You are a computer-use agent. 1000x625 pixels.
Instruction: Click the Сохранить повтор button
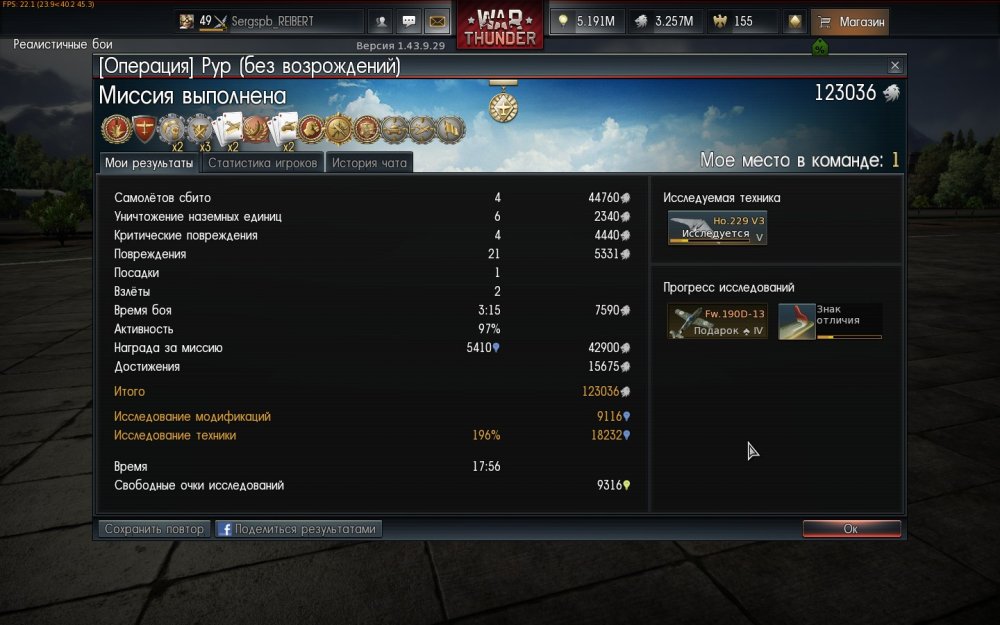pos(154,529)
